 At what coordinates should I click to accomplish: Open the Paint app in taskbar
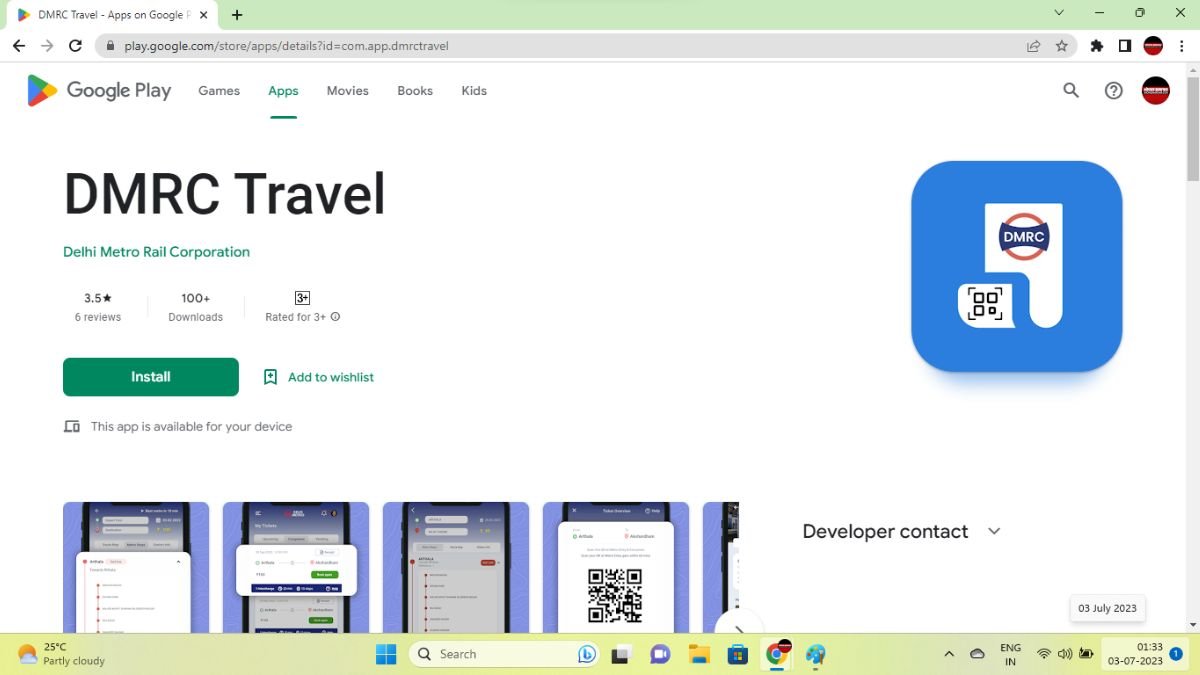point(816,654)
